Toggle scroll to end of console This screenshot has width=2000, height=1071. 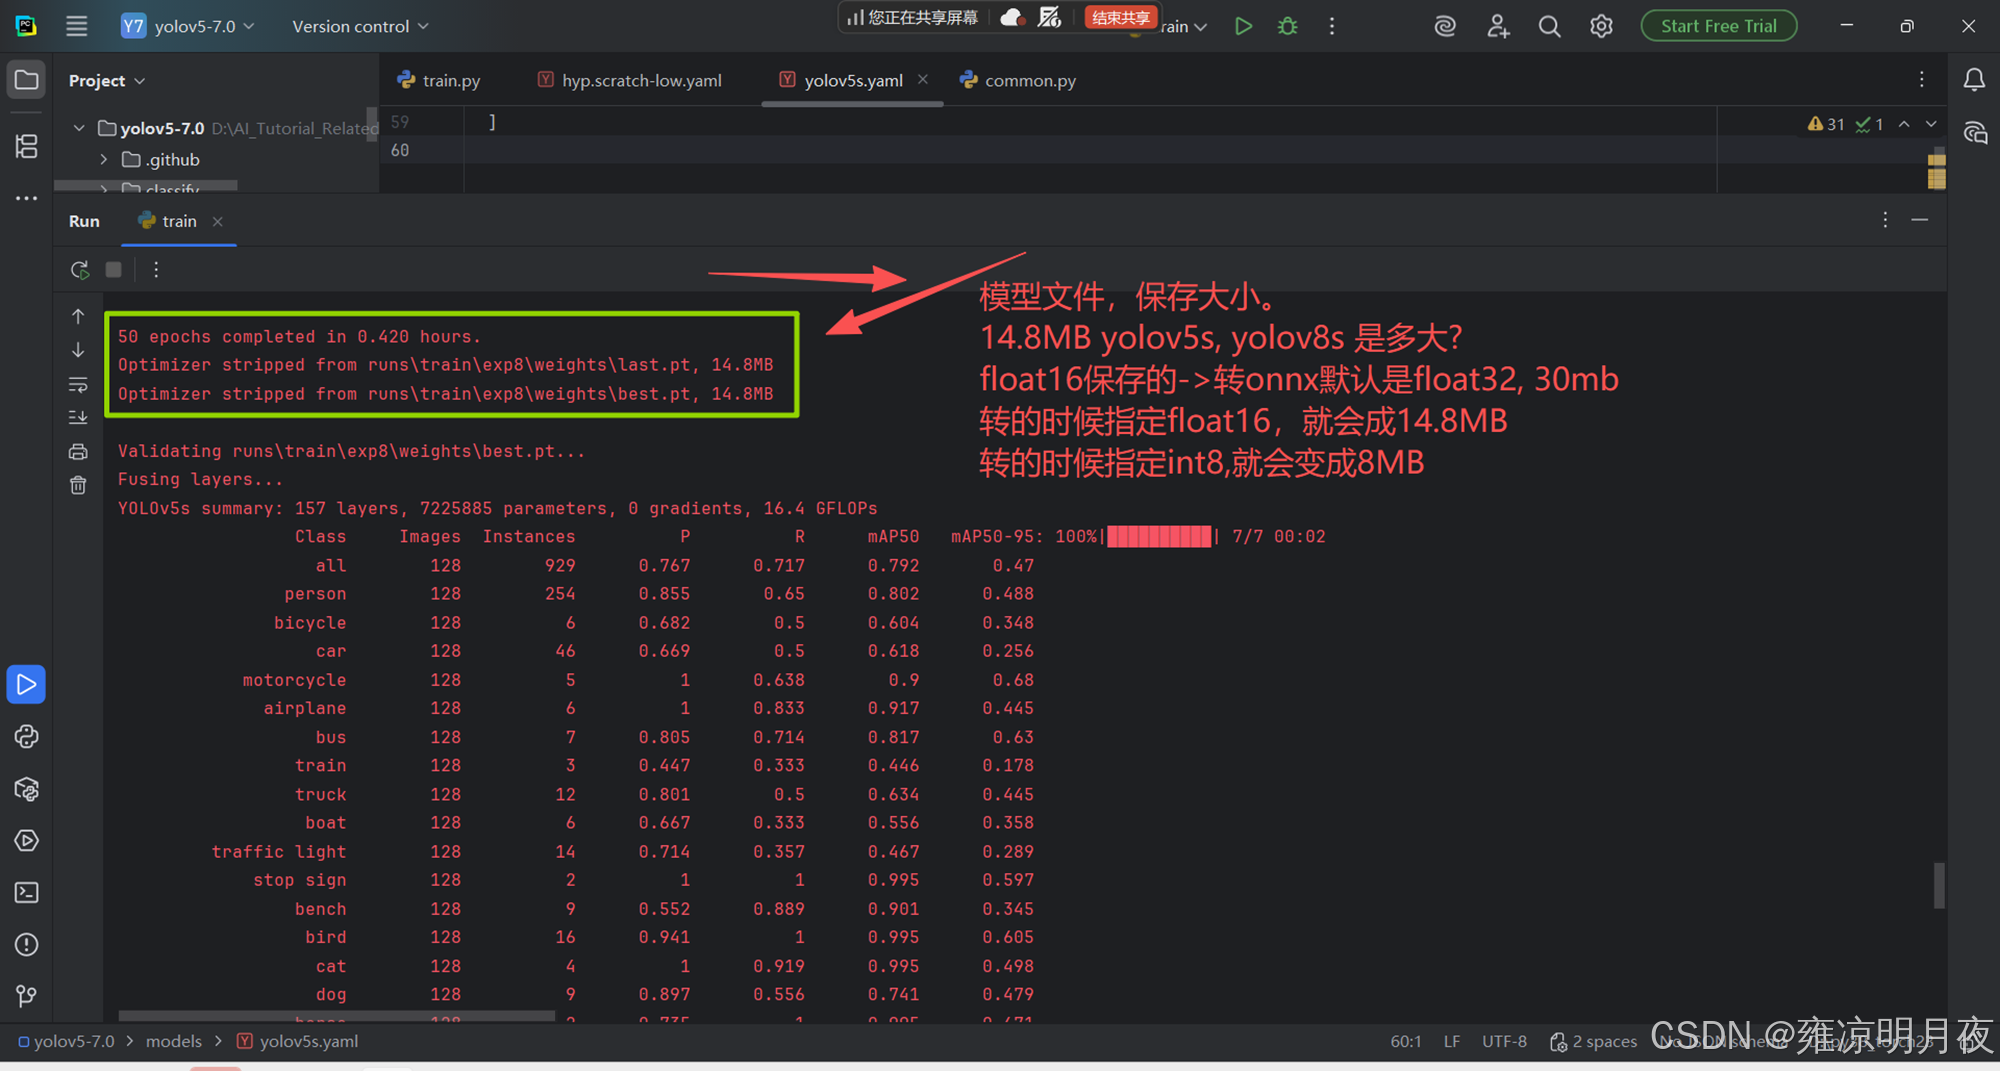point(78,417)
